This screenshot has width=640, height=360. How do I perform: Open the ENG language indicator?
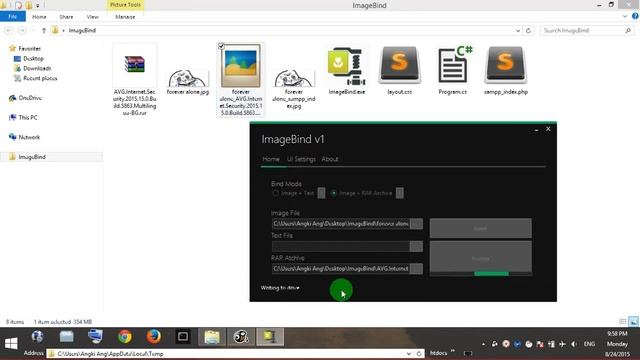pos(589,344)
